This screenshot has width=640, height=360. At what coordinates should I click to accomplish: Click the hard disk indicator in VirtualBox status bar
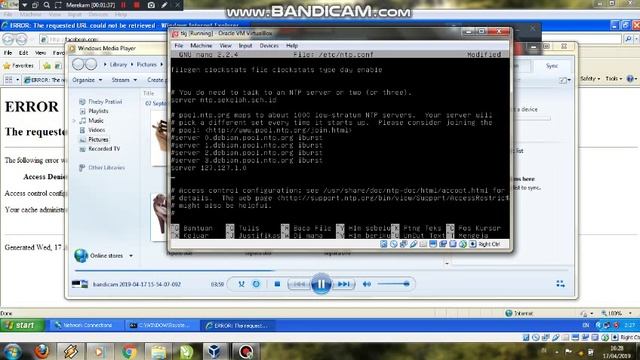click(384, 244)
